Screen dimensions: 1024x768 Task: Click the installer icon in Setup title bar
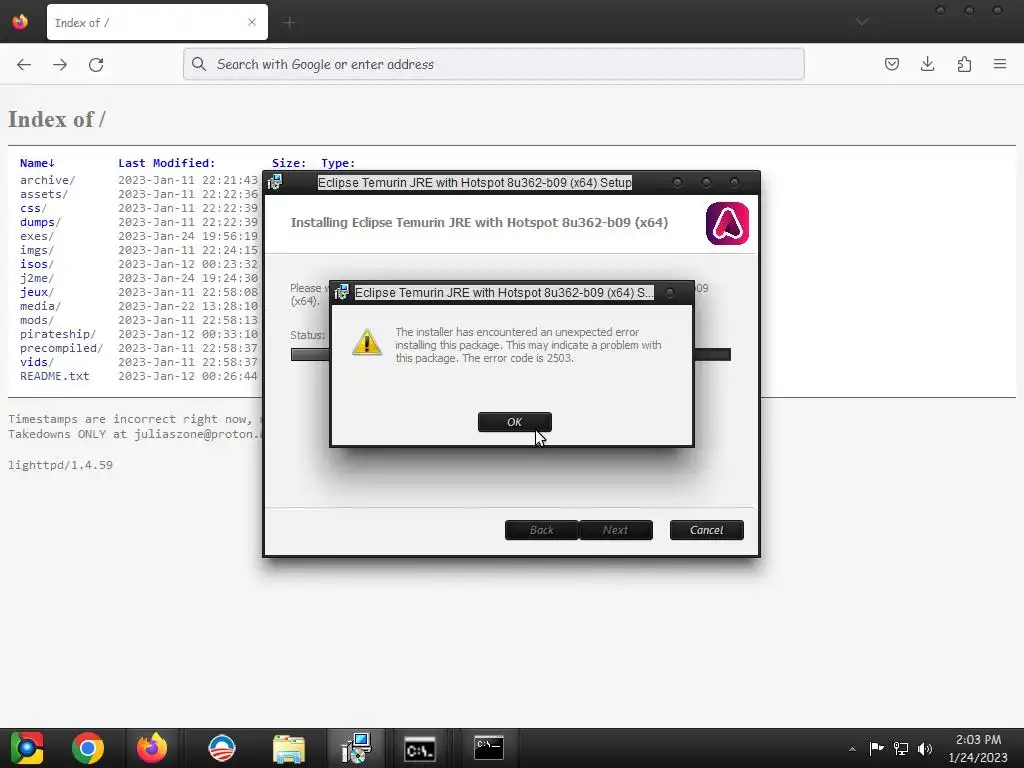point(275,182)
